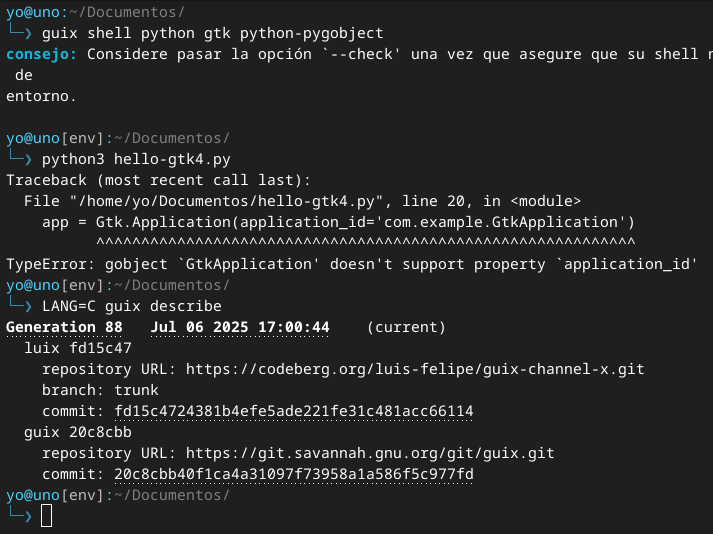
Task: Click the consejo hint label
Action: [x=41, y=54]
